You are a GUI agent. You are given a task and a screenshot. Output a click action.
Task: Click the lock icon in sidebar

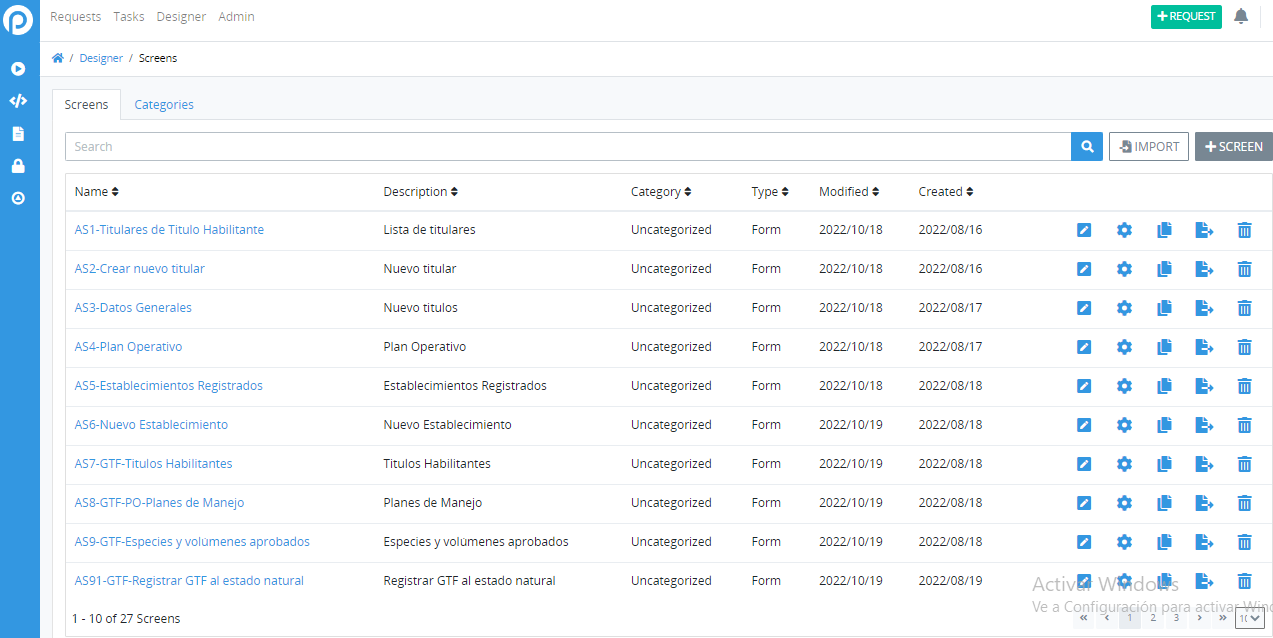pyautogui.click(x=18, y=166)
